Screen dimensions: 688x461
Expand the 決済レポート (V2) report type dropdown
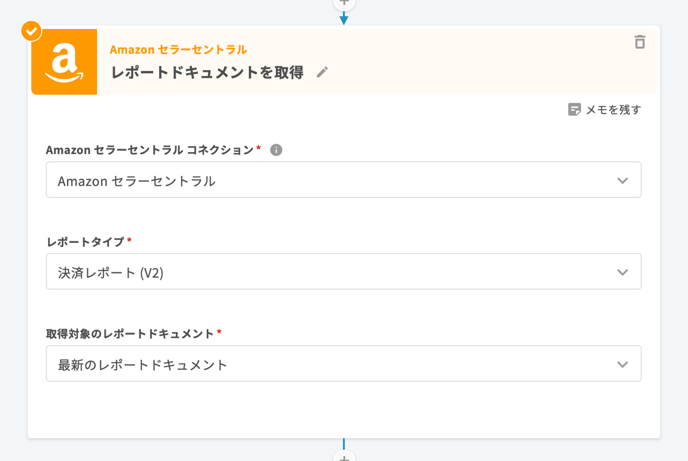pyautogui.click(x=344, y=272)
